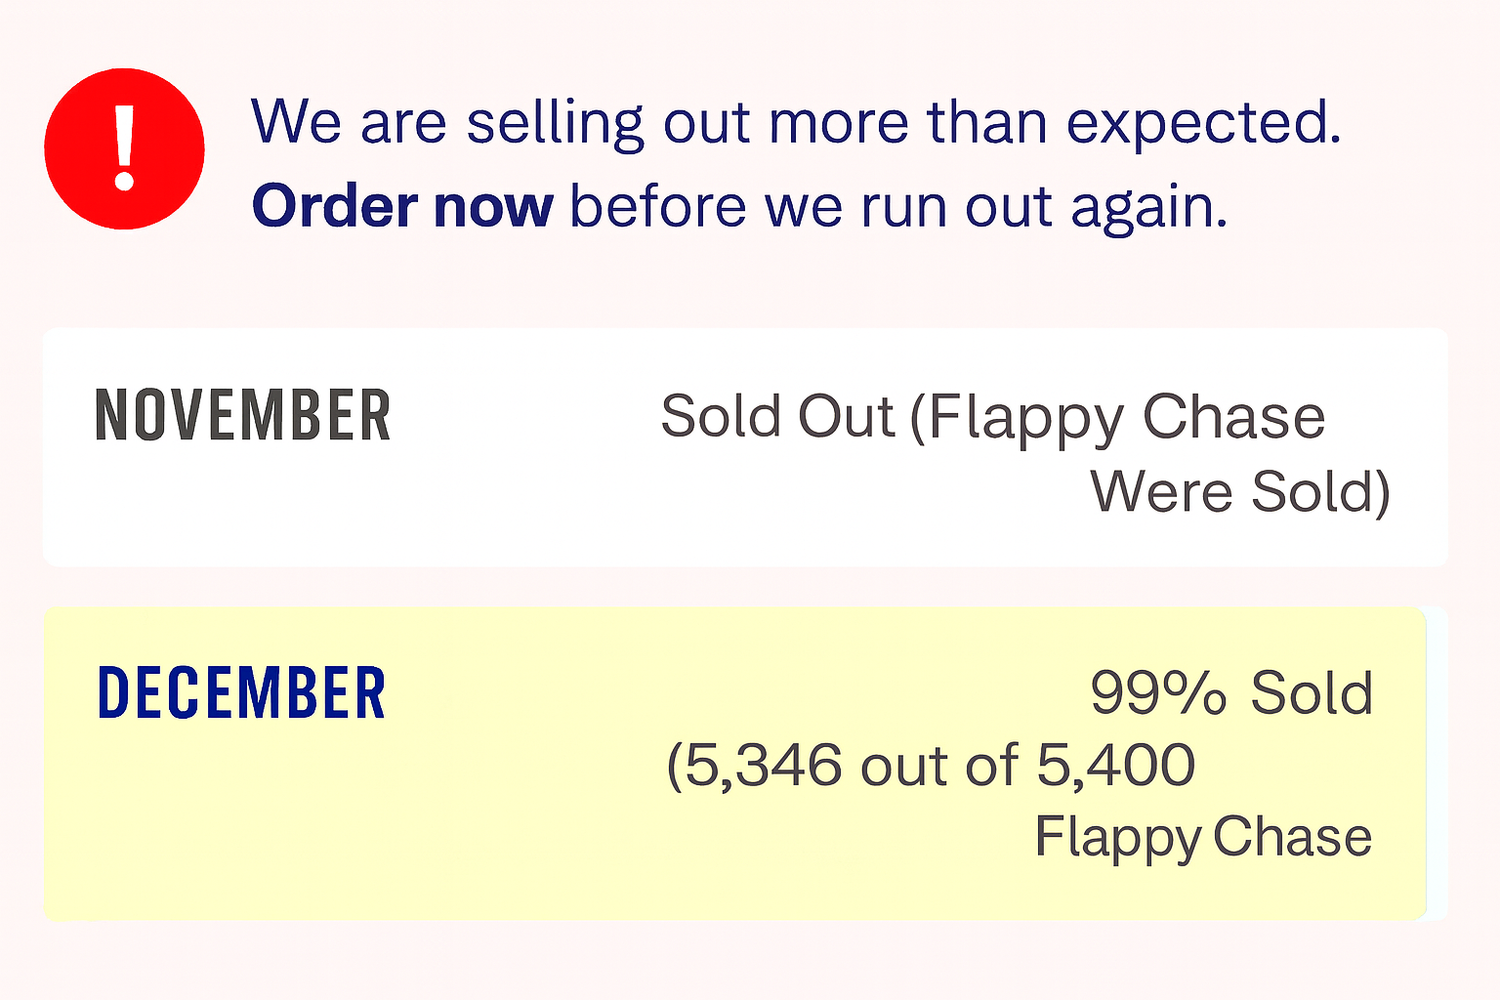Click the "Were Sold)" text line
Viewport: 1500px width, 1000px height.
coord(1239,491)
